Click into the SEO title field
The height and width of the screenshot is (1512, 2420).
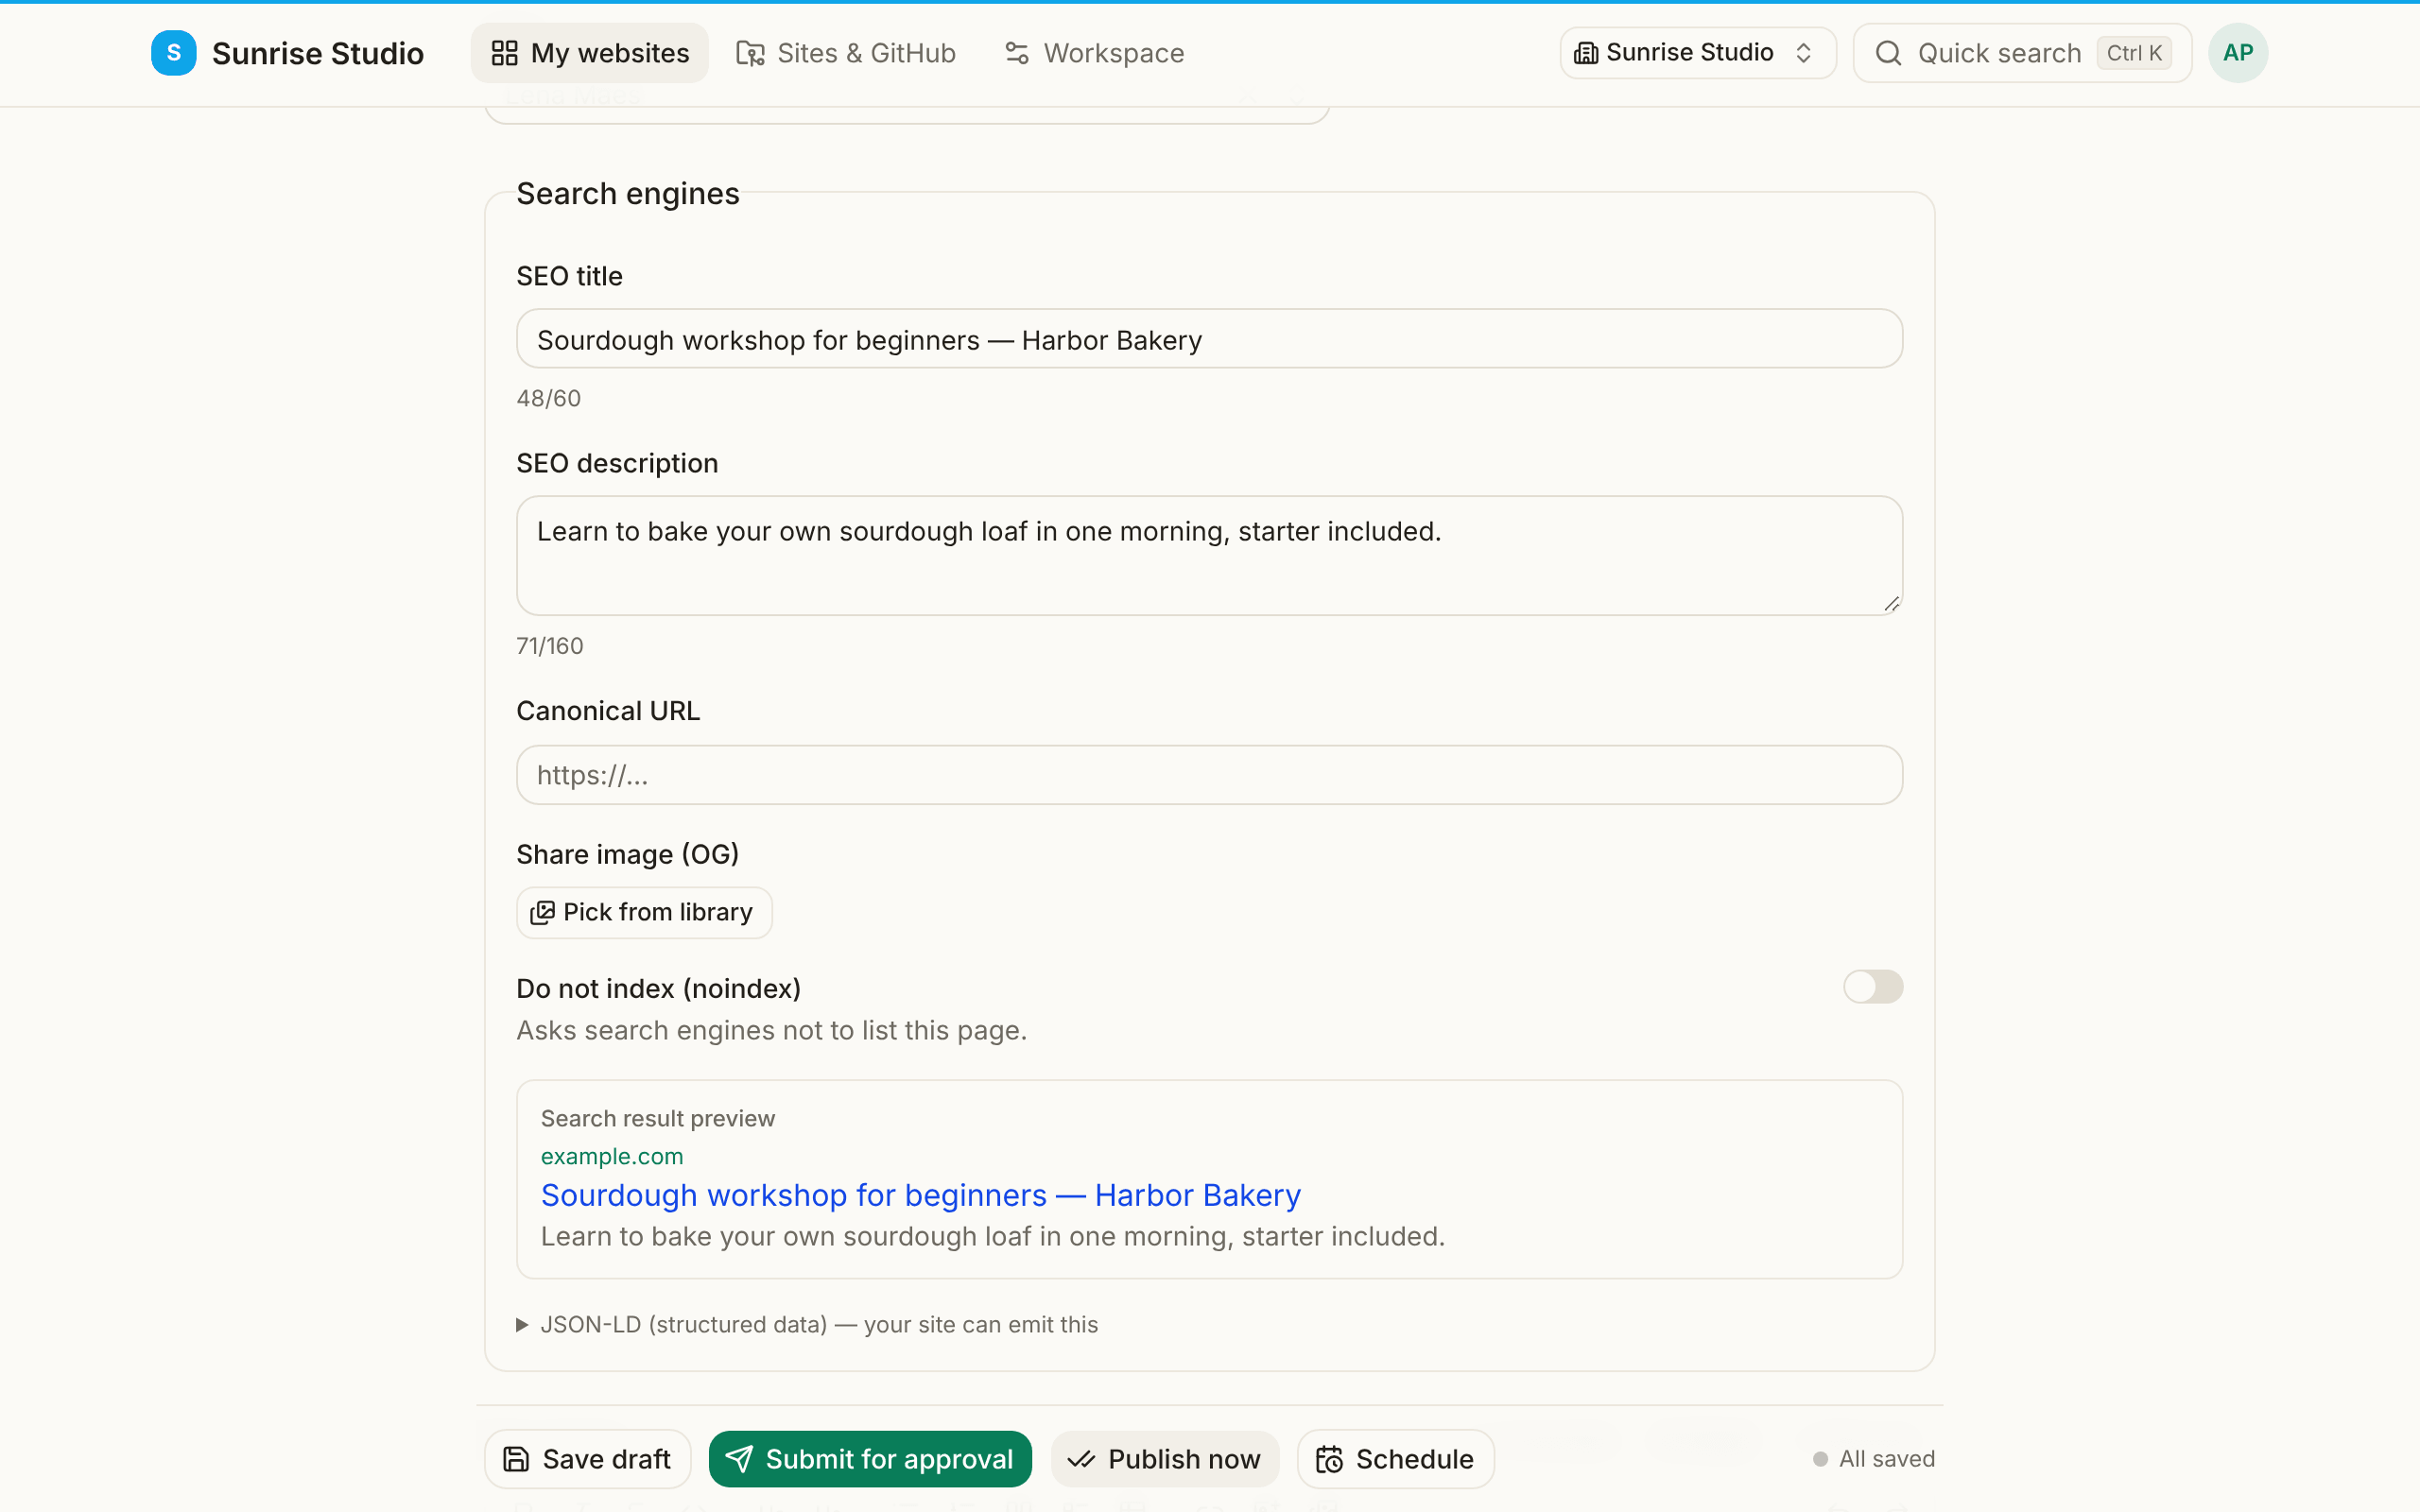pos(1209,339)
